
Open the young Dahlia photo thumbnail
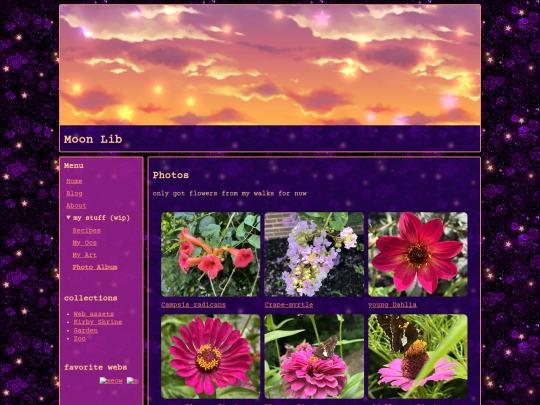(418, 255)
